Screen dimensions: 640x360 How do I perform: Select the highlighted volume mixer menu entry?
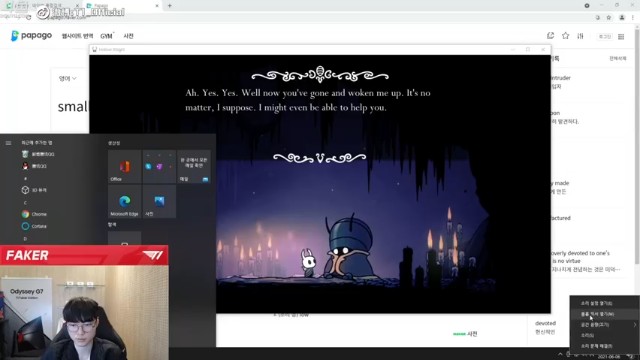pos(604,314)
